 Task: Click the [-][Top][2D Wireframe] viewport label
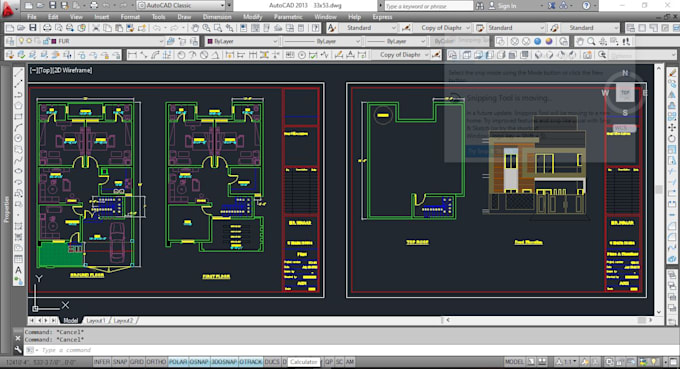click(61, 70)
